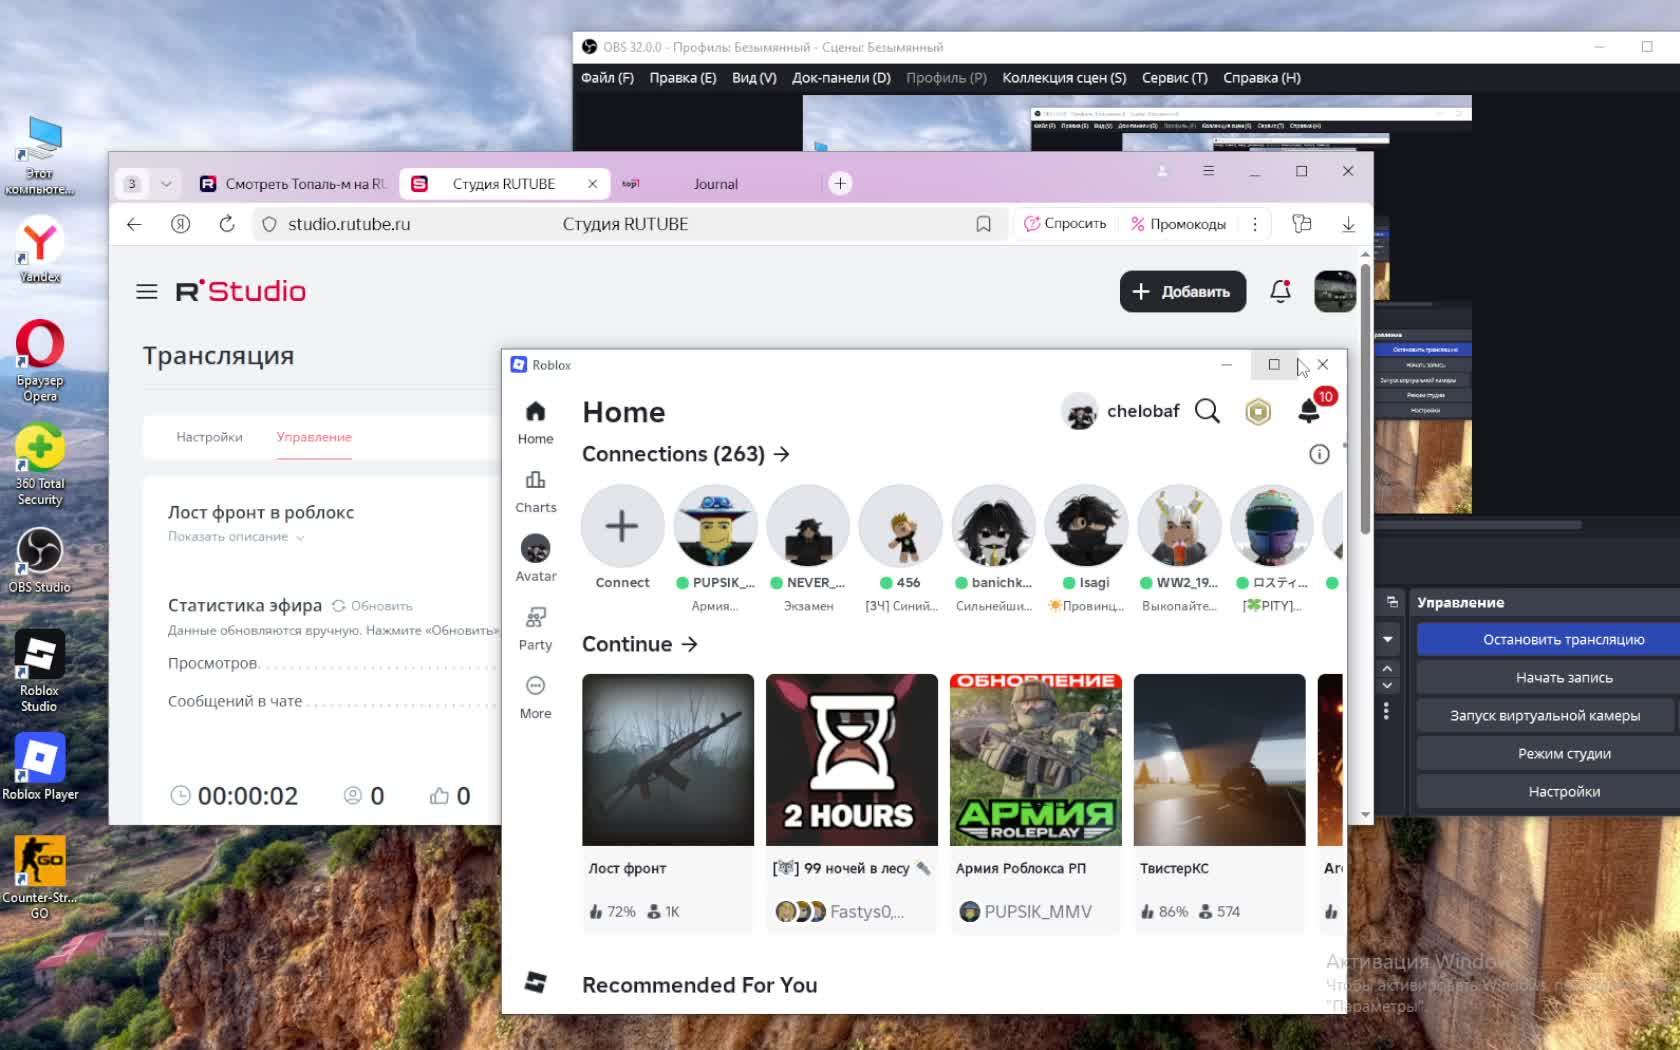Select the Roblox Studio desktop icon
The height and width of the screenshot is (1050, 1680).
(x=40, y=671)
